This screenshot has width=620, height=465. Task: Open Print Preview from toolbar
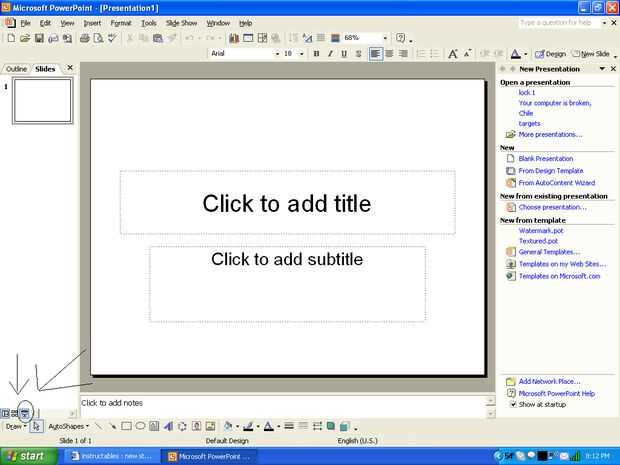coord(98,38)
